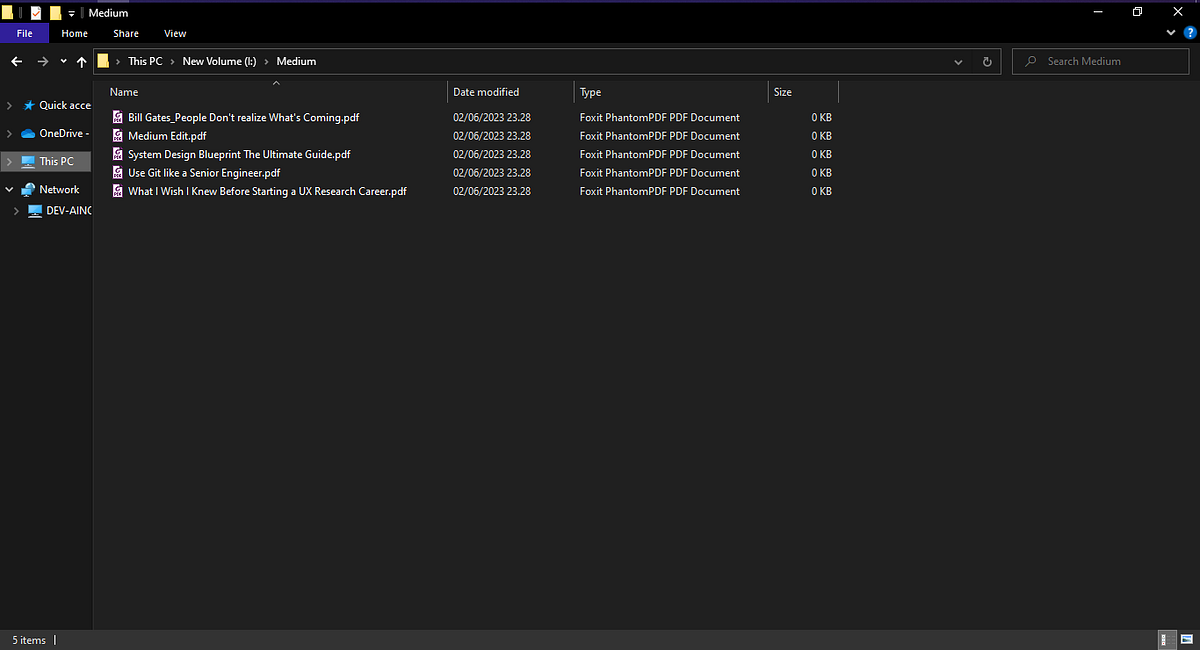Open Help with the blue question mark
Image resolution: width=1200 pixels, height=650 pixels.
coord(1189,33)
